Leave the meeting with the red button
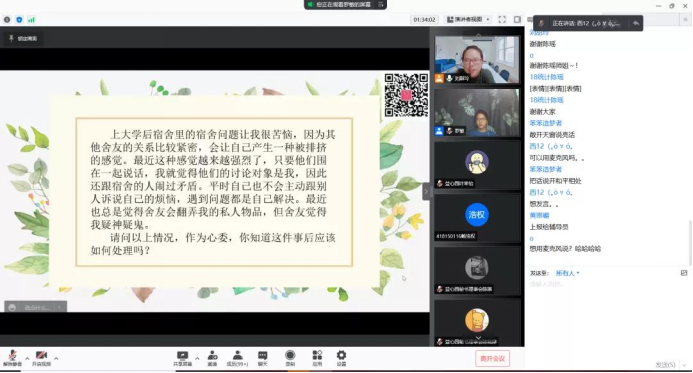Viewport: 693px width, 373px height. click(492, 358)
